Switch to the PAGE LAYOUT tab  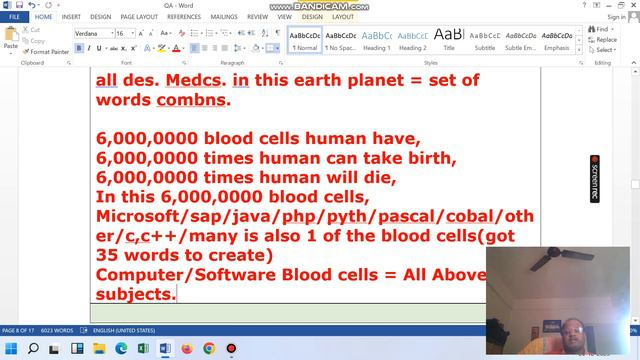coord(139,17)
